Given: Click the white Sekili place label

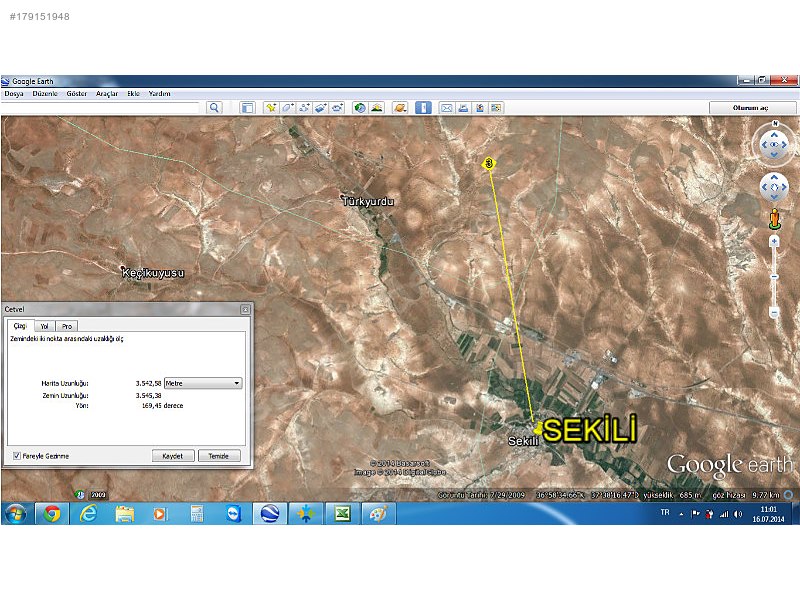Looking at the screenshot, I should (x=523, y=441).
